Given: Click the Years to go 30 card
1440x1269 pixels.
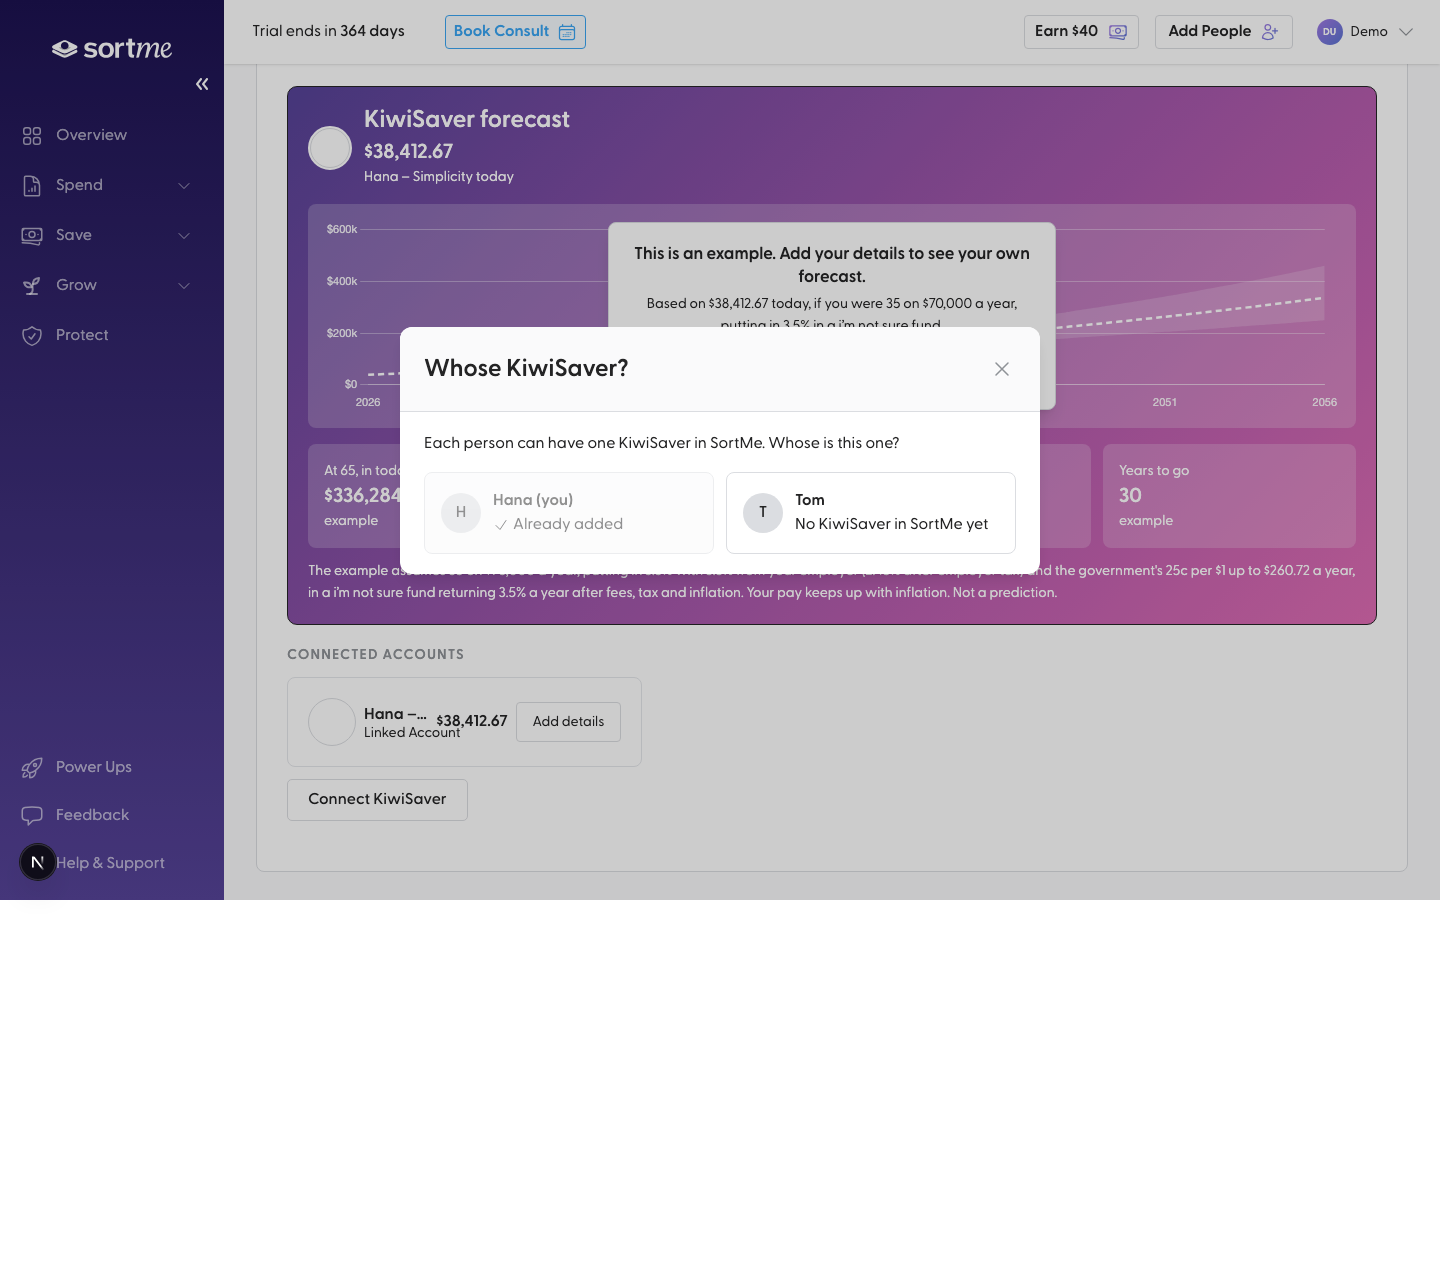Looking at the screenshot, I should 1229,496.
